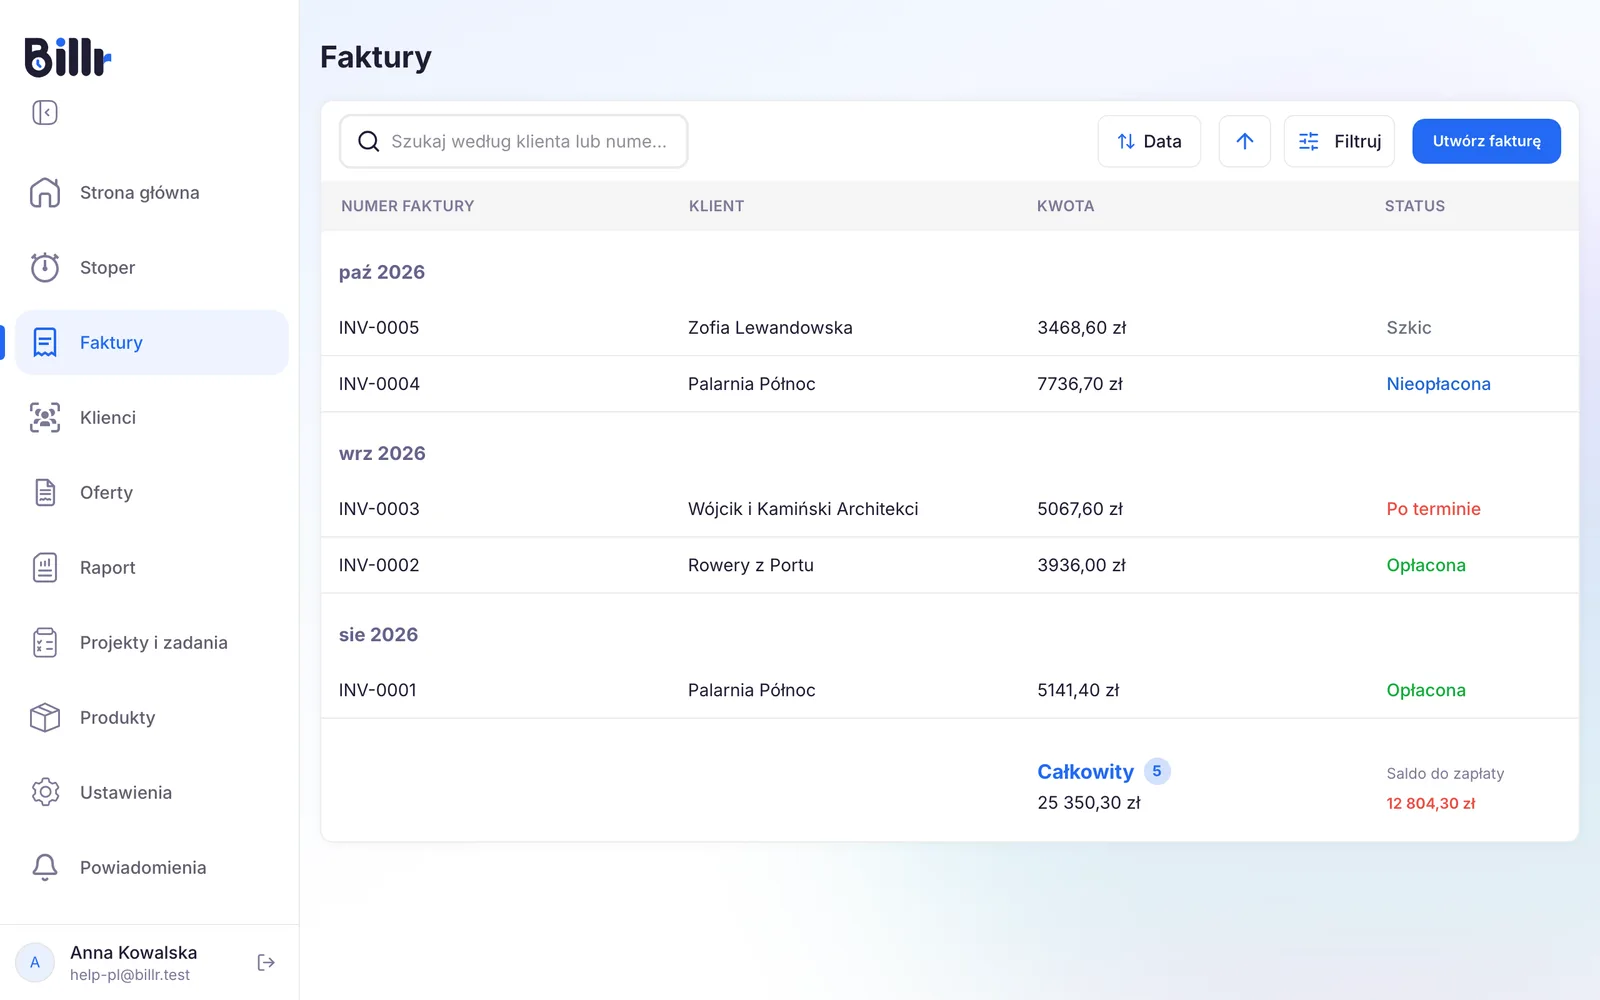Open the Powiadomienia bell icon
Image resolution: width=1600 pixels, height=1000 pixels.
[45, 867]
